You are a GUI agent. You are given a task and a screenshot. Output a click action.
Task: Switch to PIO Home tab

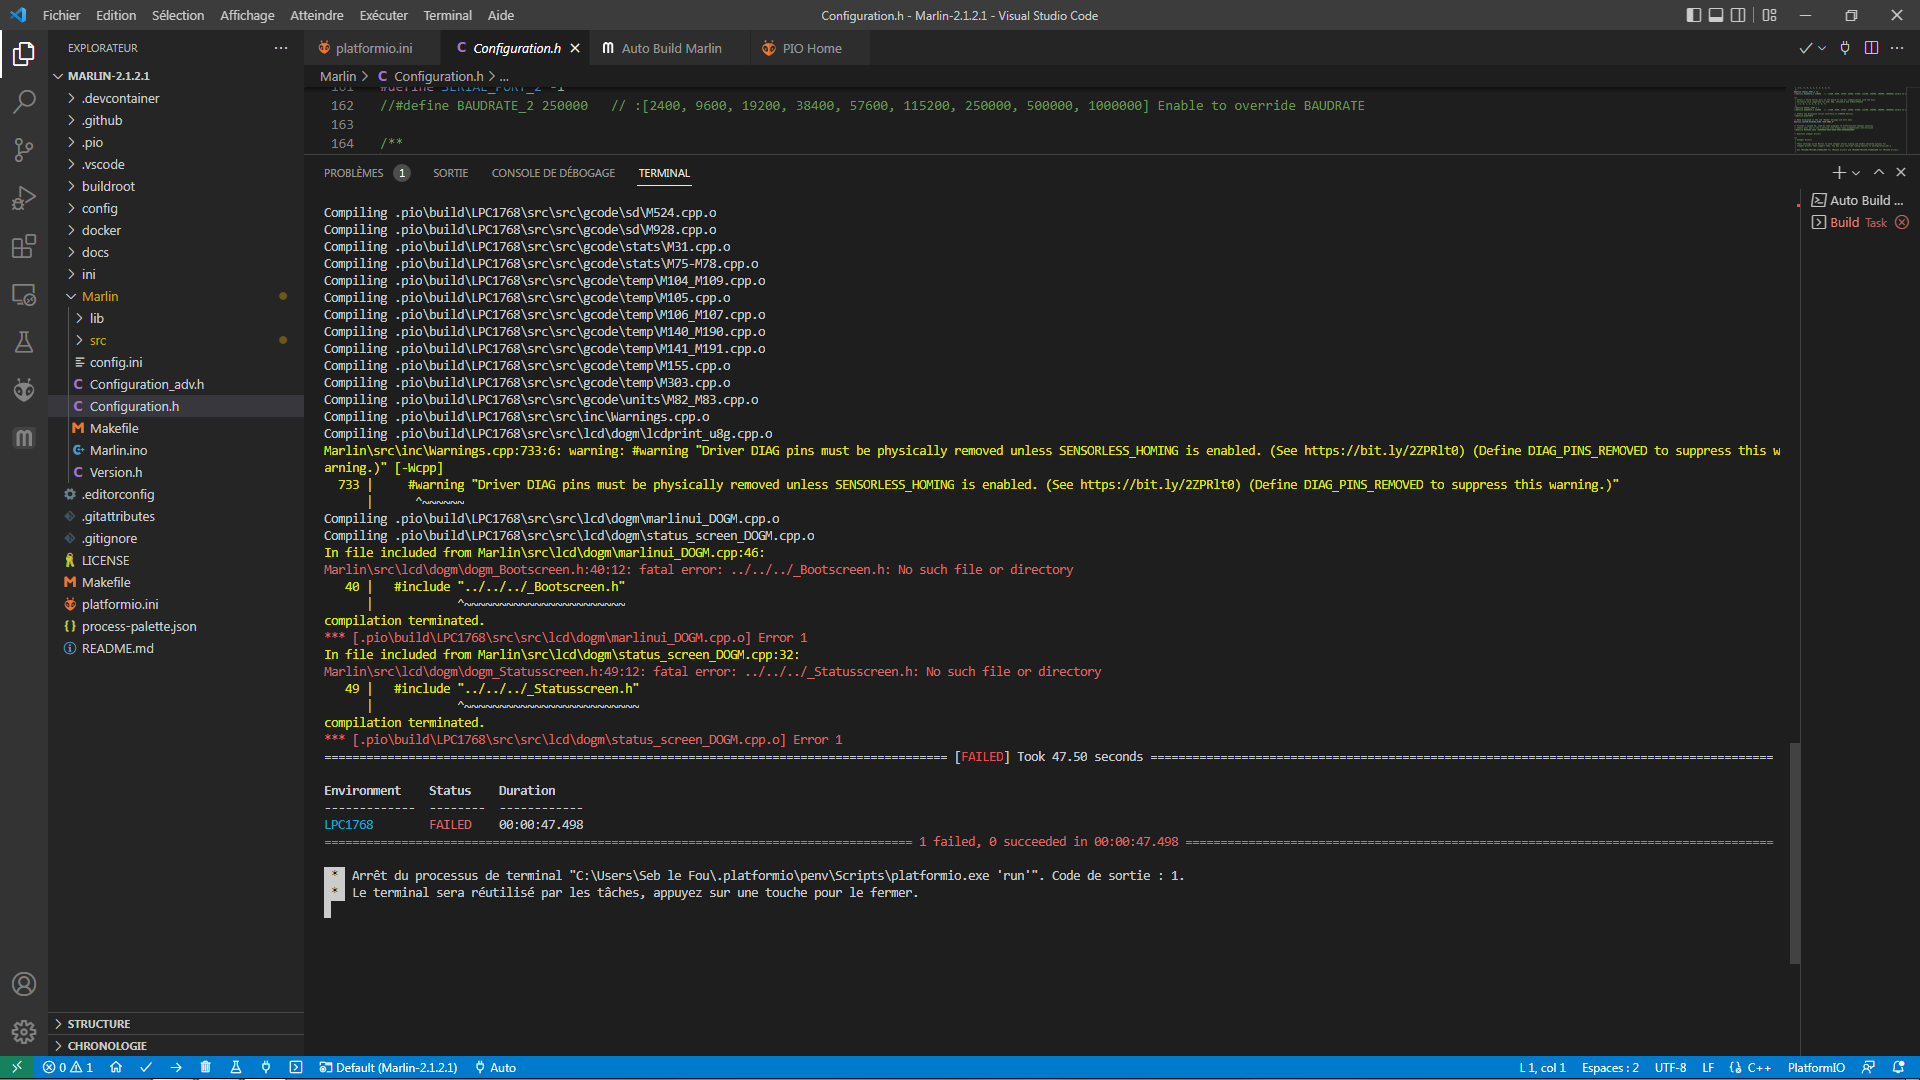pyautogui.click(x=810, y=48)
